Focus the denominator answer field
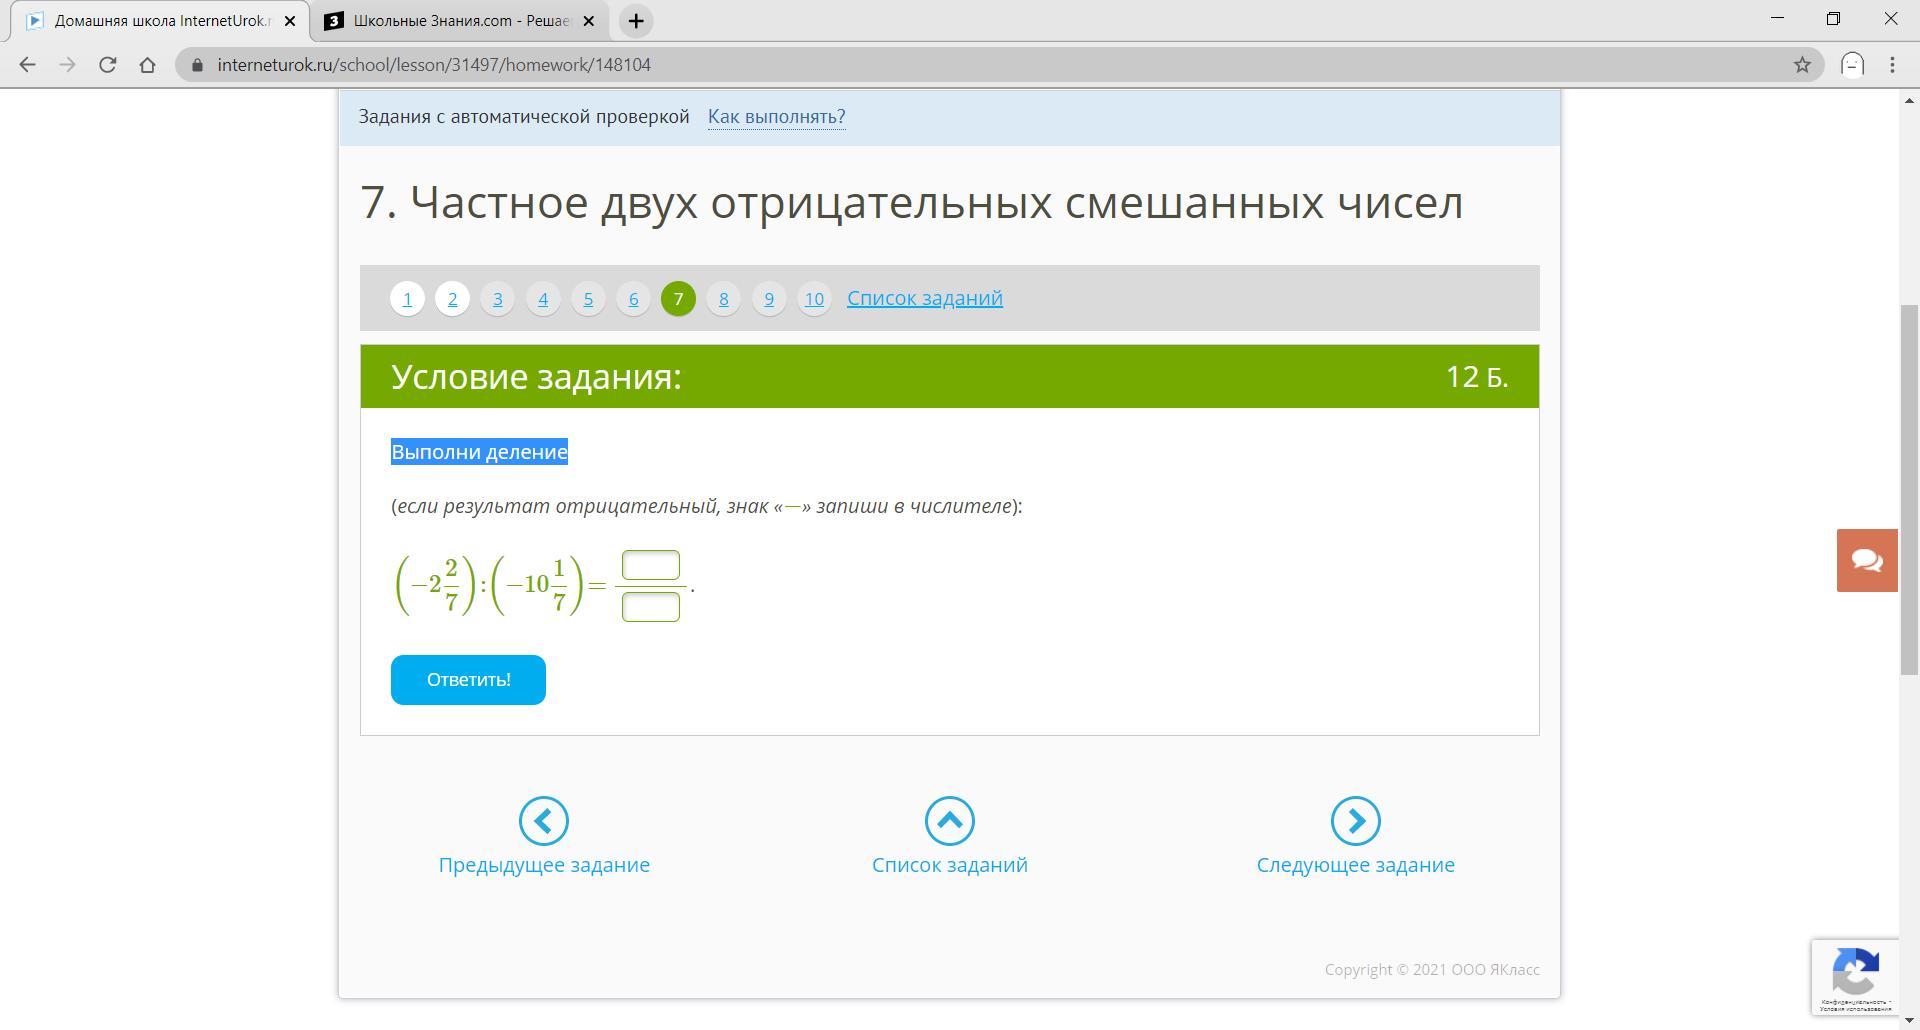Image resolution: width=1920 pixels, height=1030 pixels. [651, 607]
